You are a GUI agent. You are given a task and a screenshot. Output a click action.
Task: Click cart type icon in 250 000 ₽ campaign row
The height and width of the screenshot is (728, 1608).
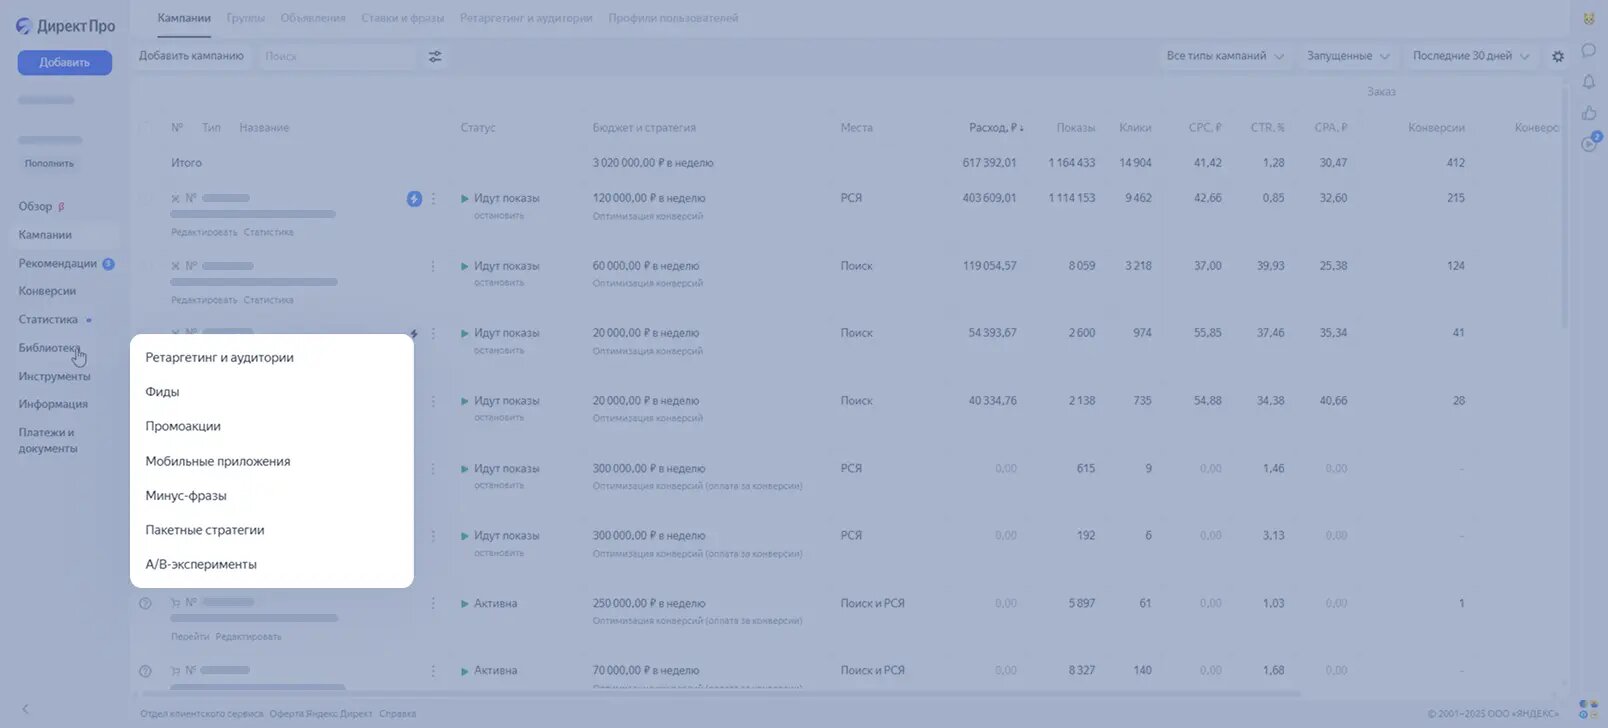tap(176, 603)
